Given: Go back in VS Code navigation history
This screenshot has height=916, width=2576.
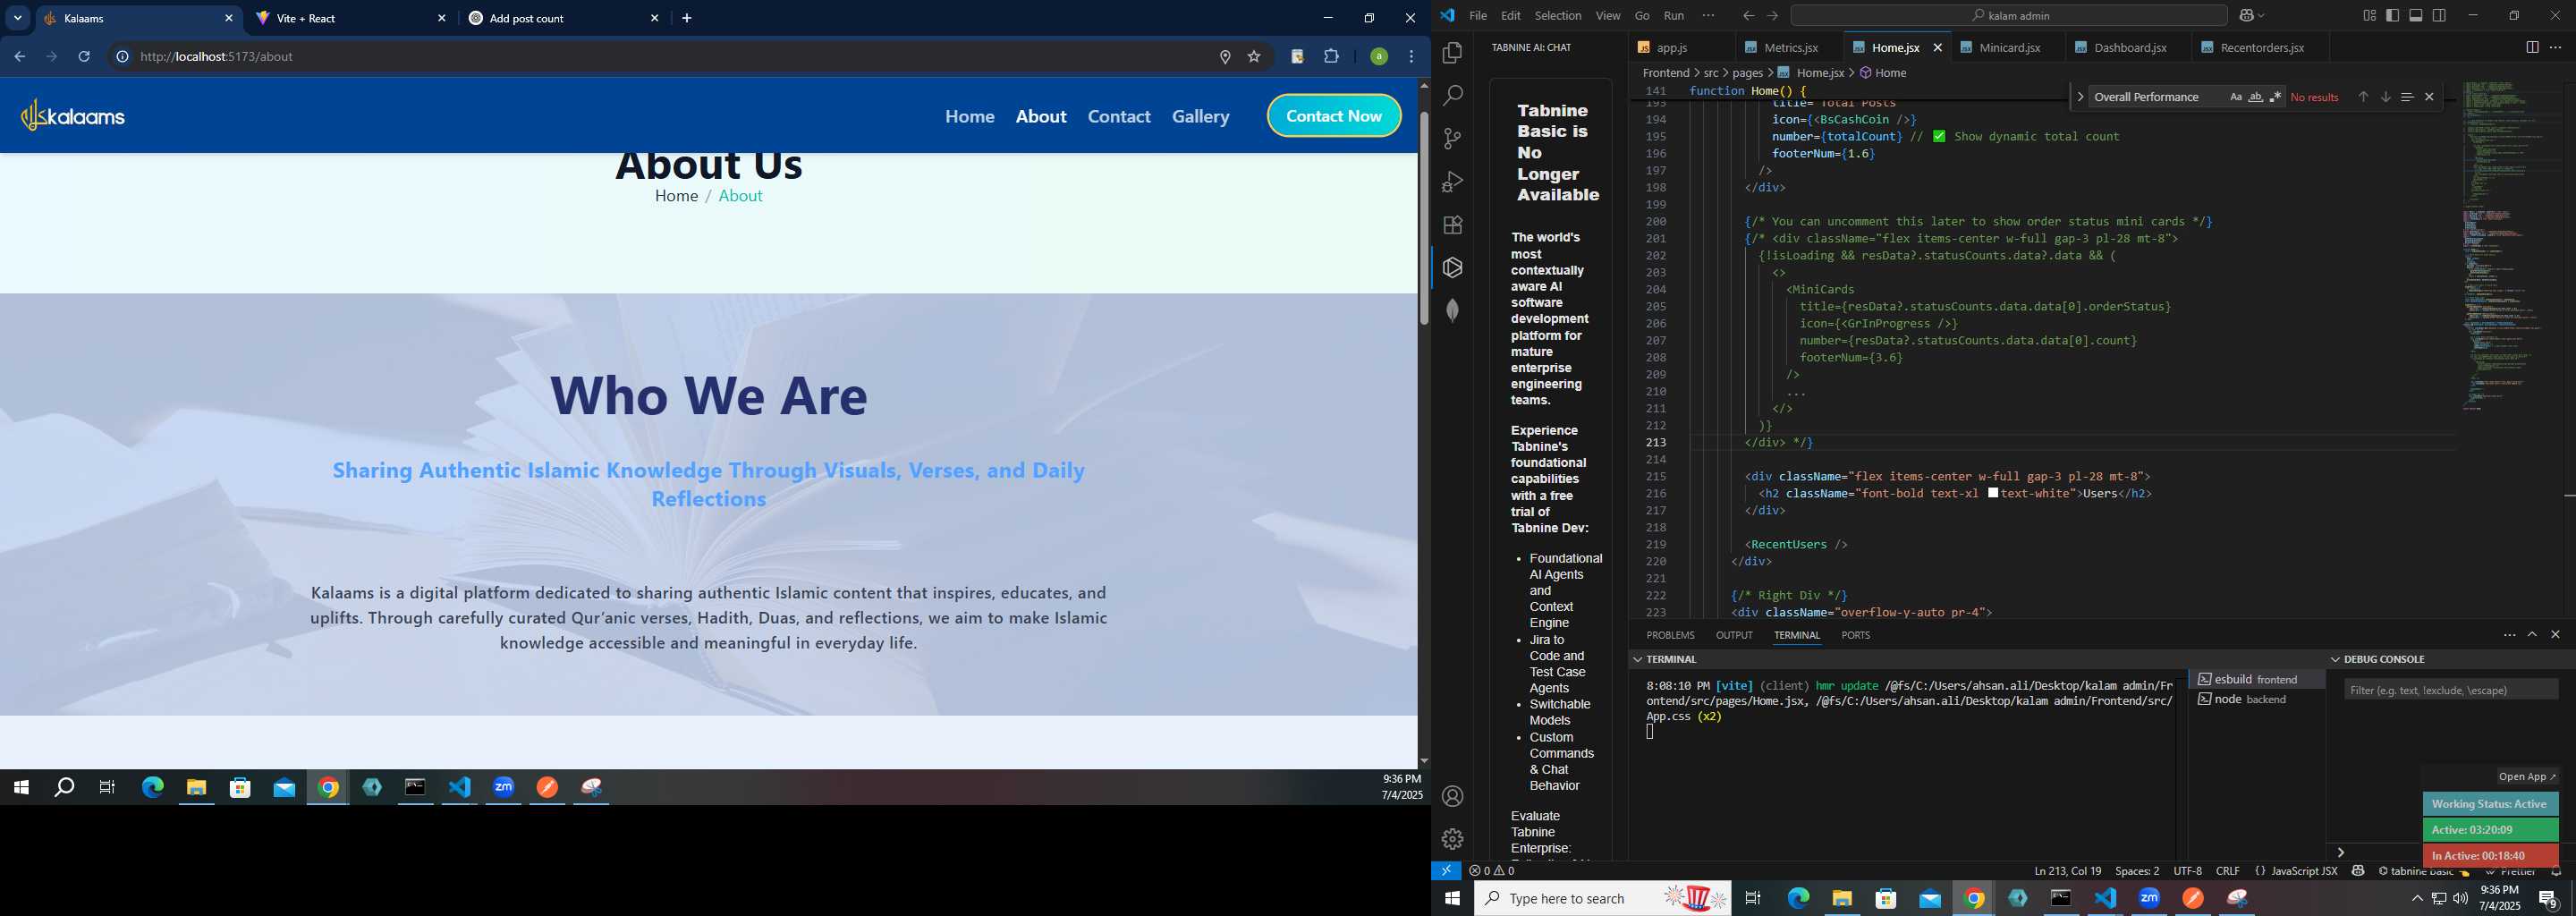Looking at the screenshot, I should (x=1748, y=16).
